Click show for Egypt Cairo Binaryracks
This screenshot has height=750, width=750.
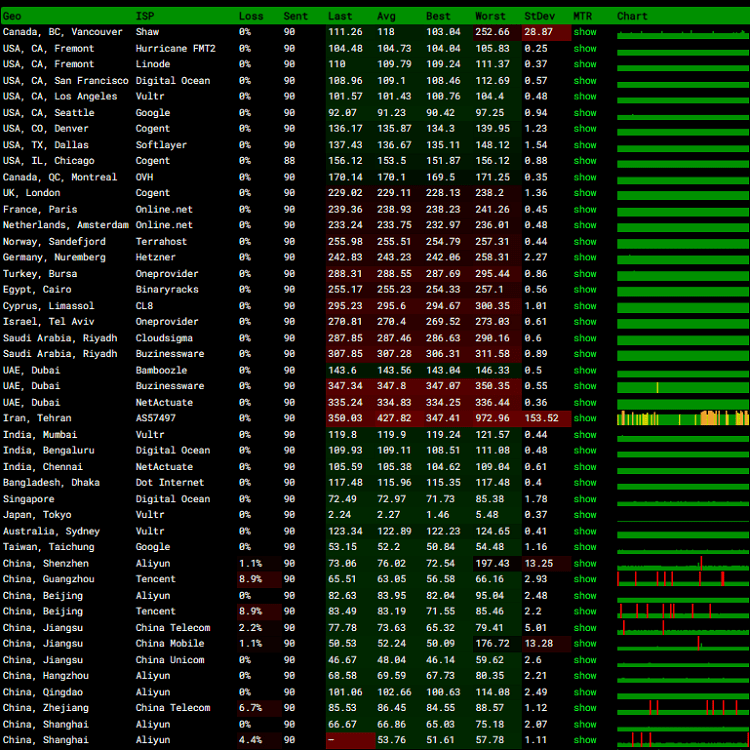[585, 289]
